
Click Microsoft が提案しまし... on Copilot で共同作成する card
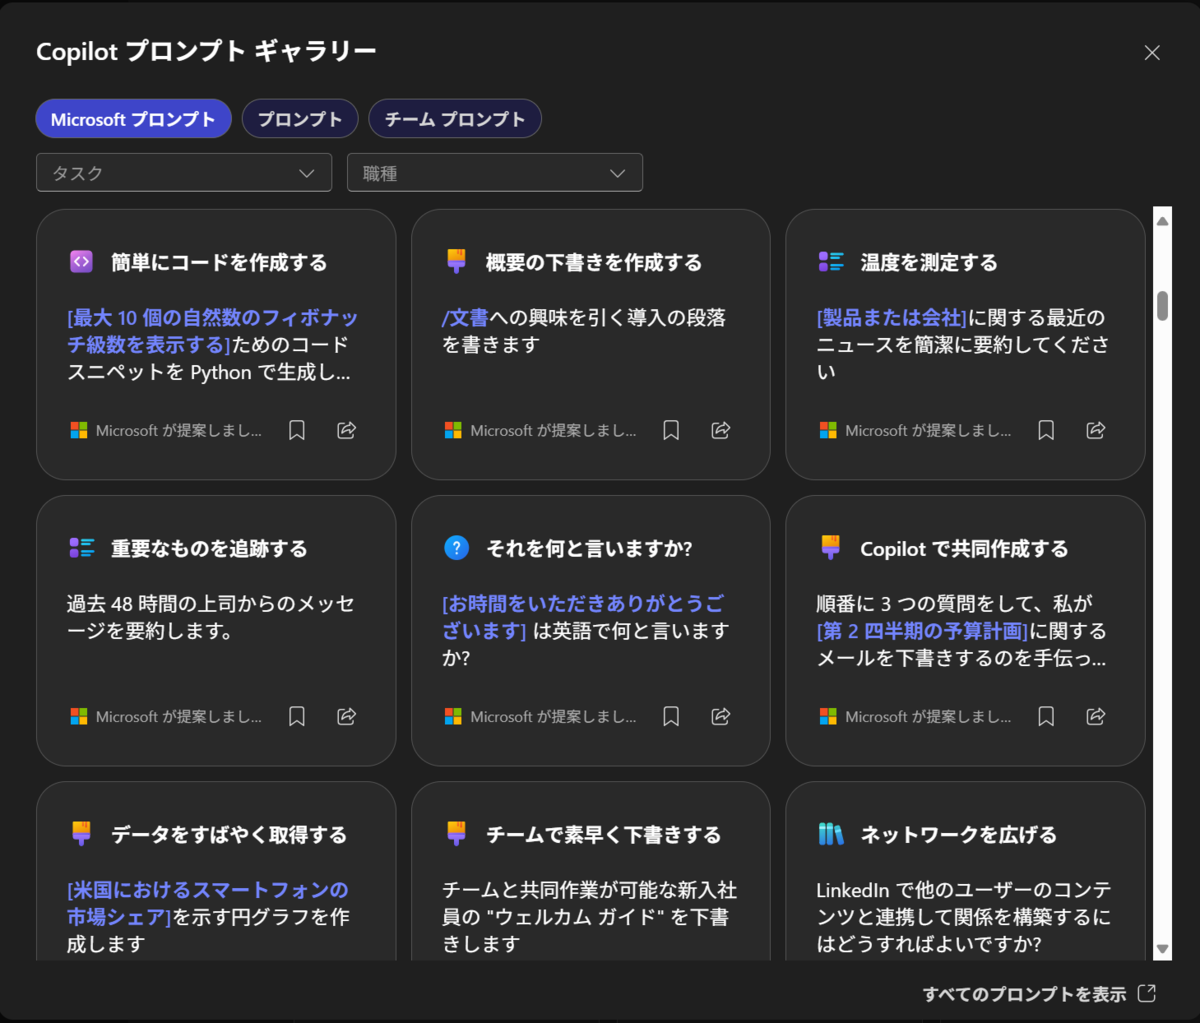pyautogui.click(x=928, y=716)
